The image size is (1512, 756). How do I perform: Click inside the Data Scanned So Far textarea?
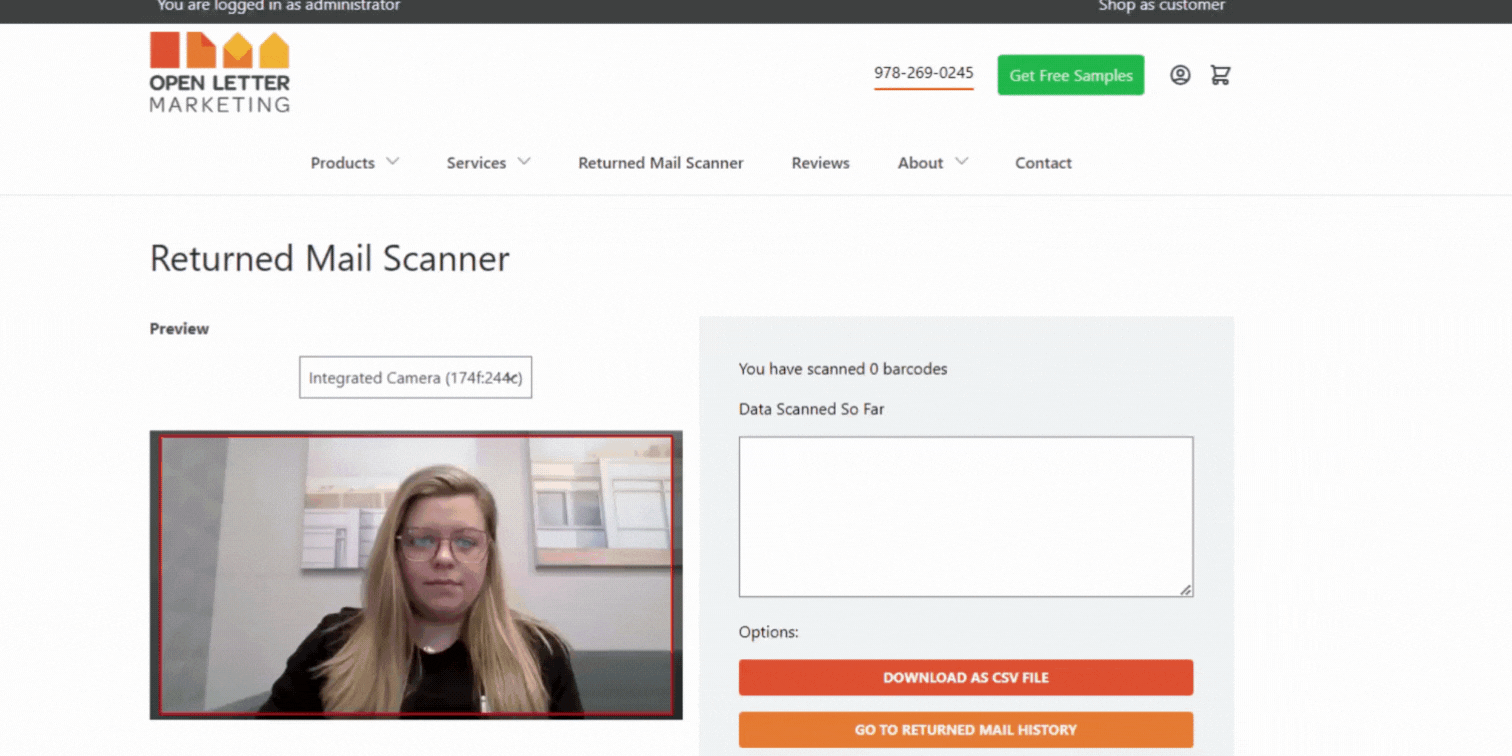point(966,517)
